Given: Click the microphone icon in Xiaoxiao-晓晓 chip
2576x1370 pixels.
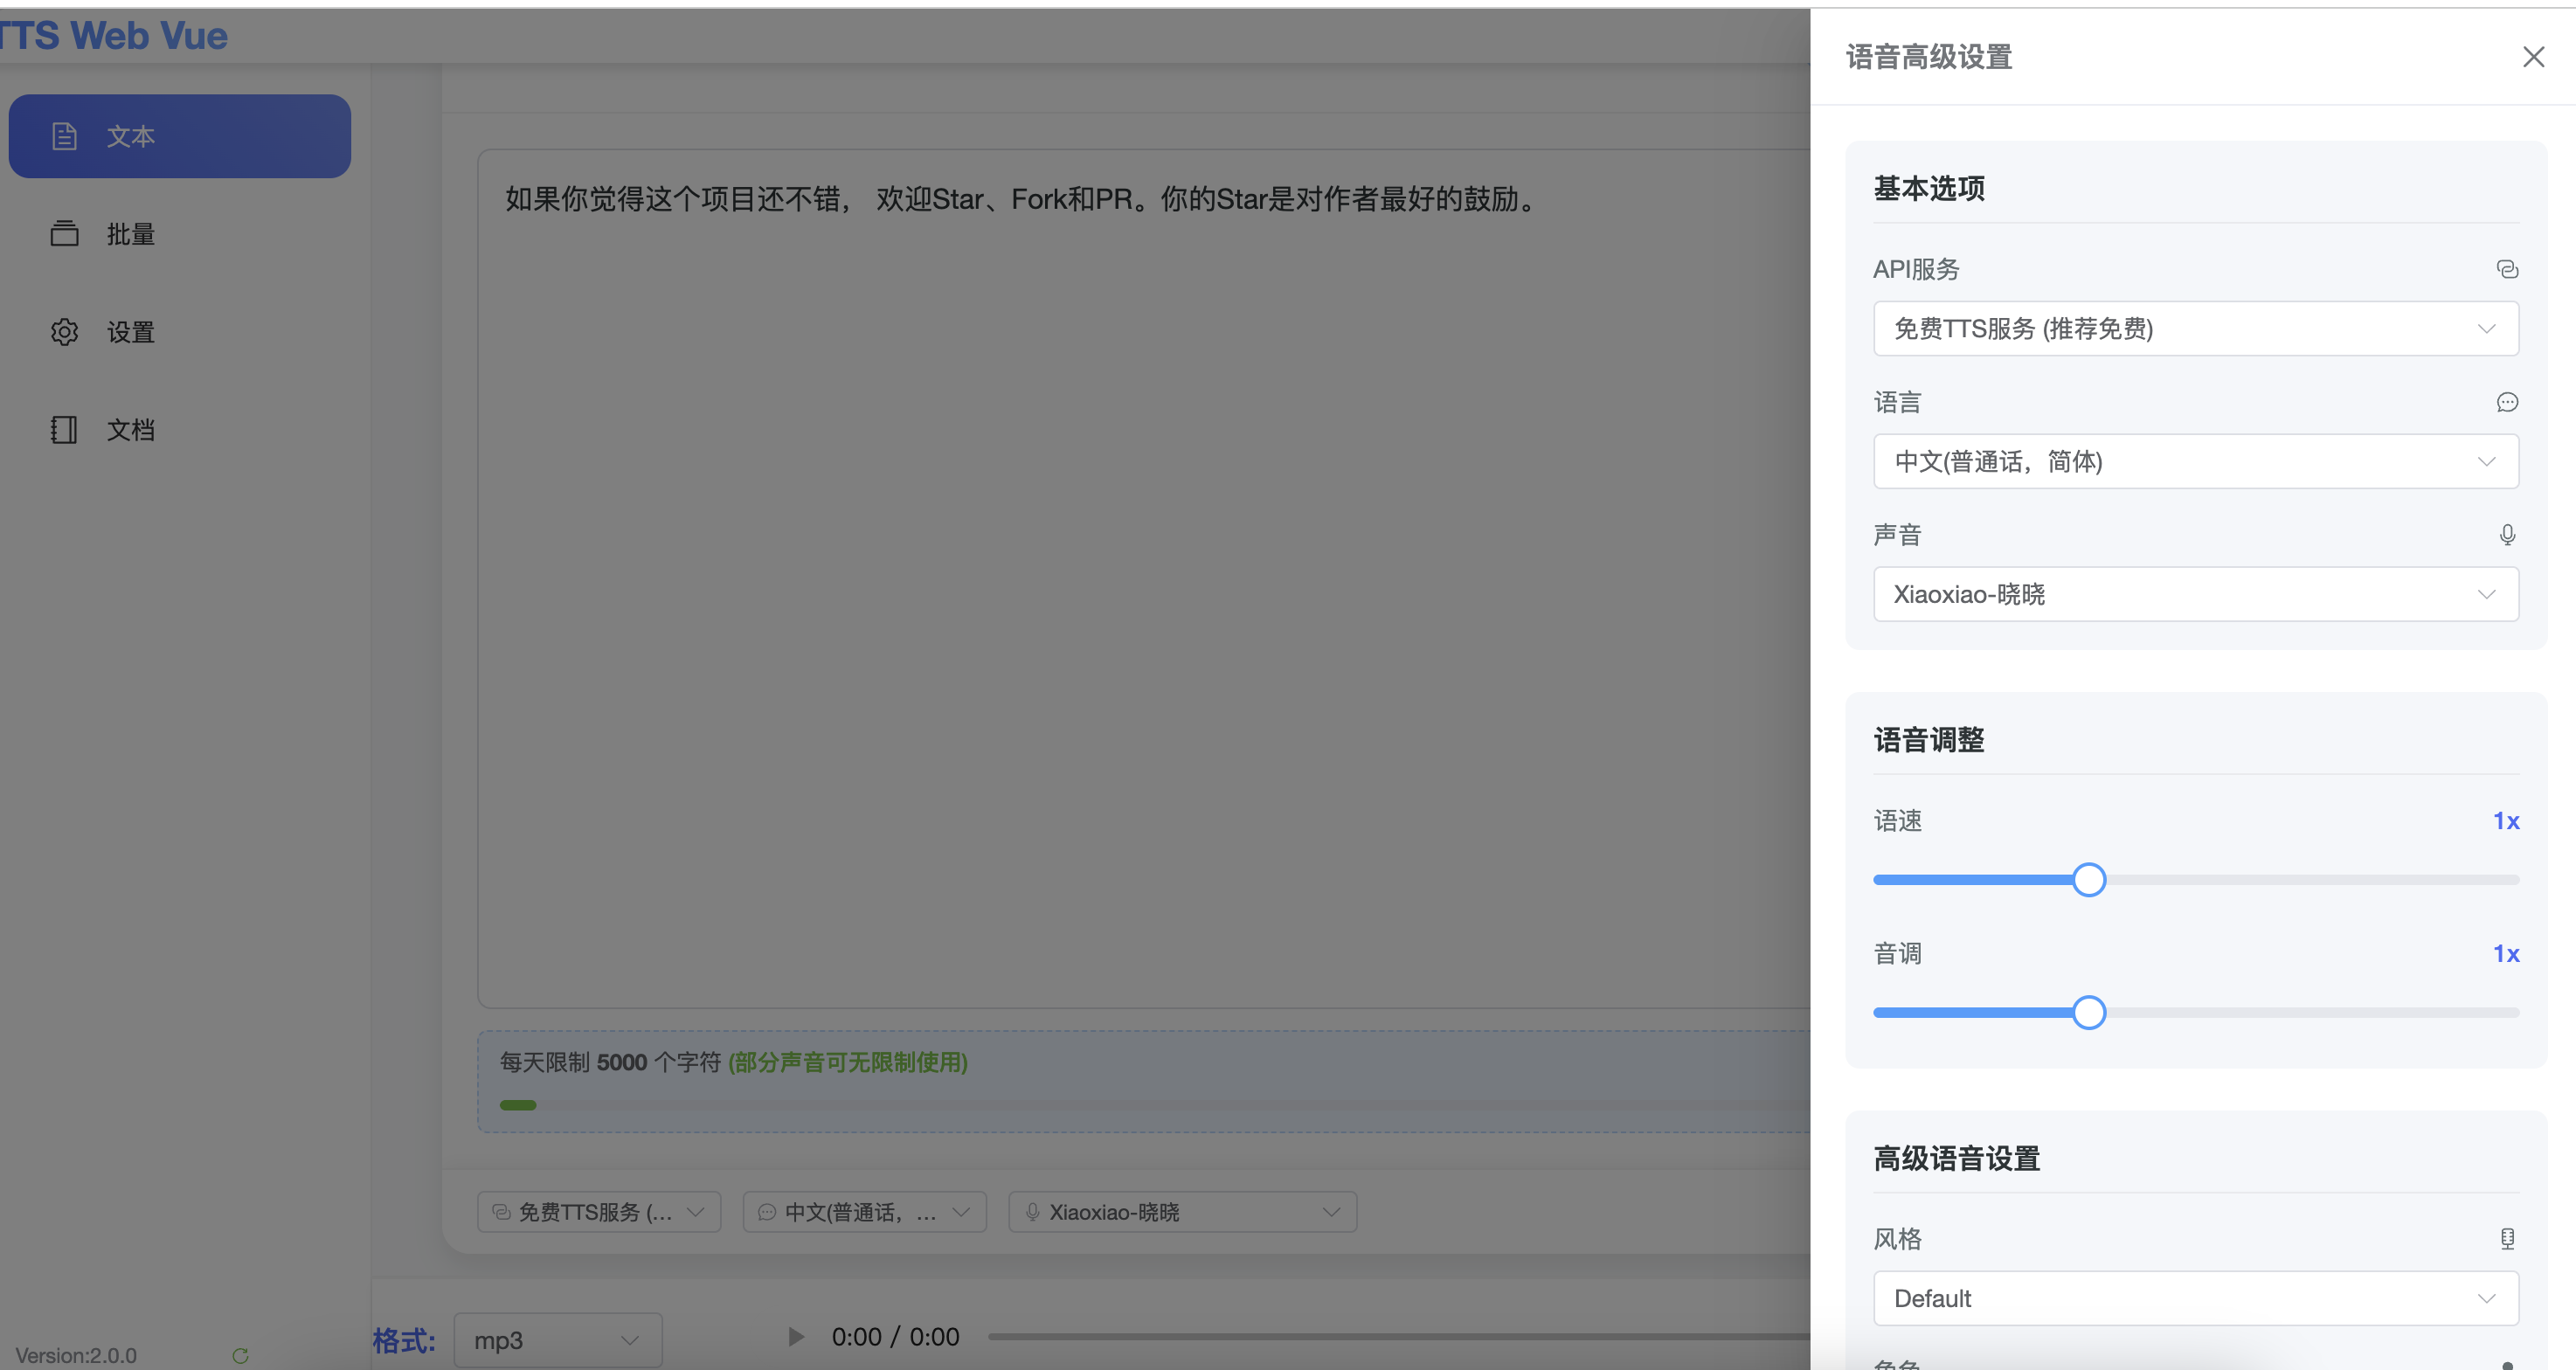Looking at the screenshot, I should point(1032,1211).
